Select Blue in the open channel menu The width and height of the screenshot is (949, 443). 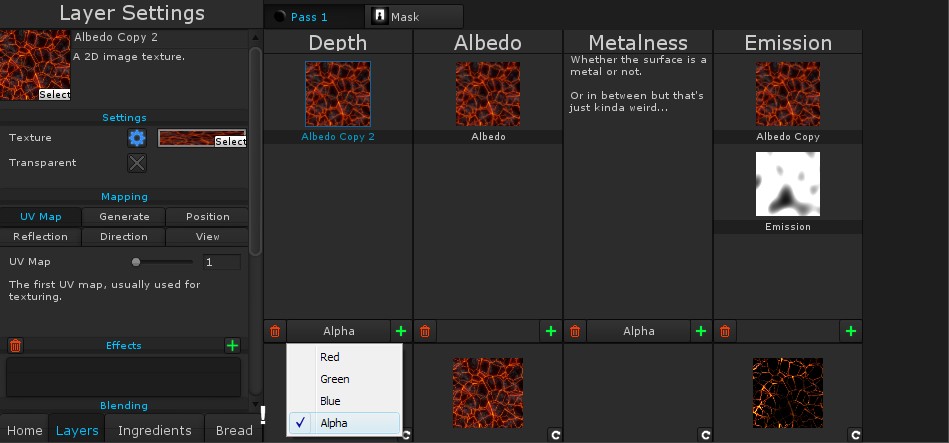click(330, 401)
